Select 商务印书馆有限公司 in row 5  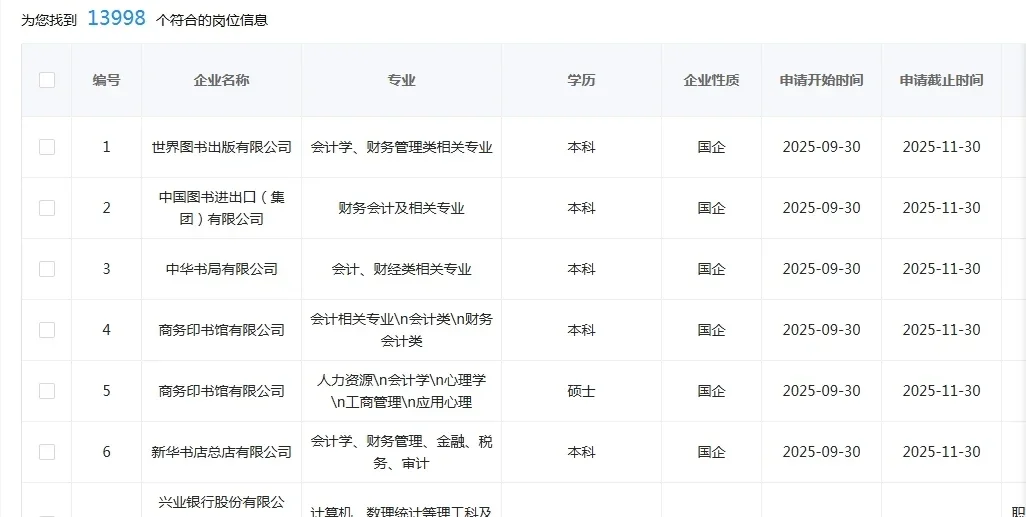pos(221,391)
